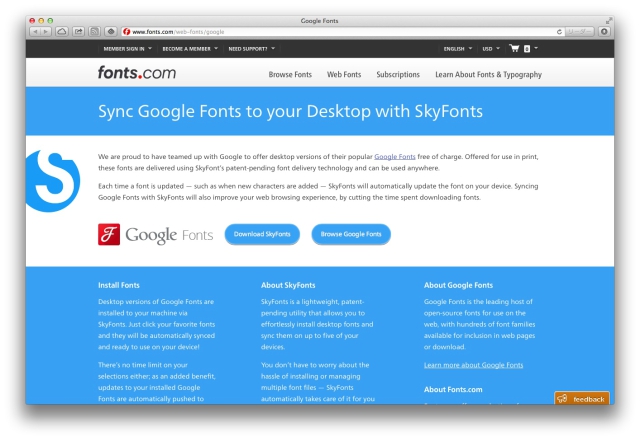The height and width of the screenshot is (440, 640).
Task: Reload the page with the refresh icon
Action: click(x=559, y=32)
